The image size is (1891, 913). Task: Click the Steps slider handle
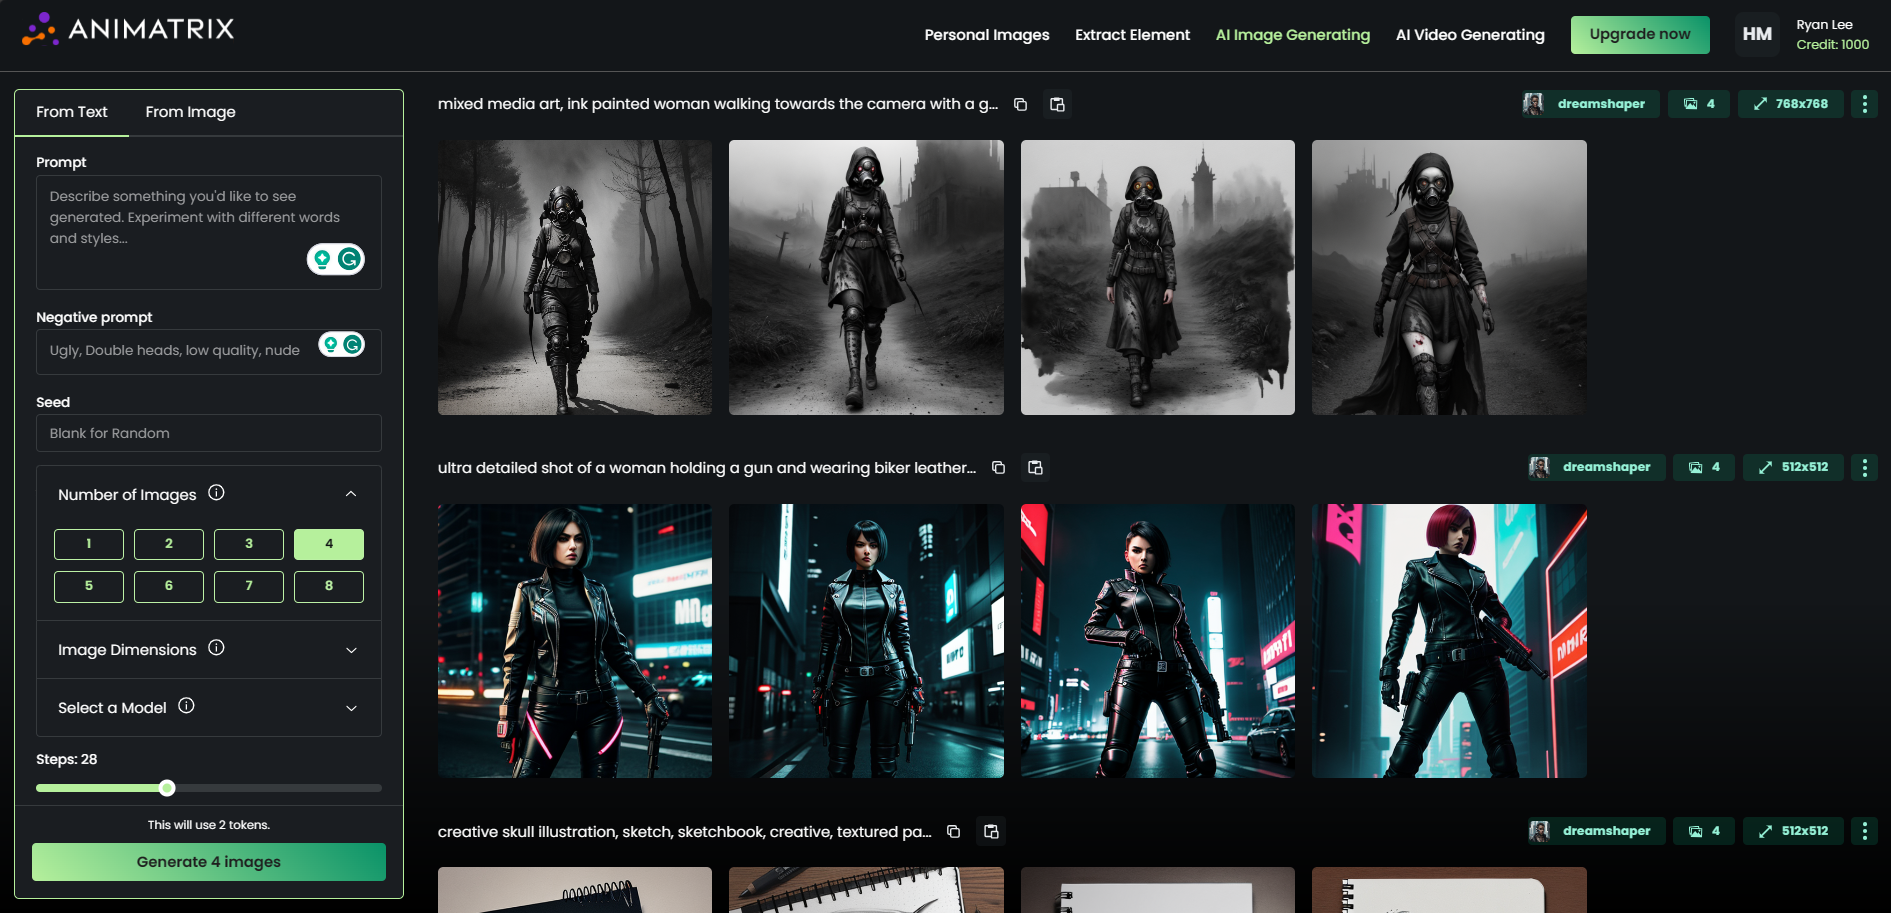click(x=167, y=788)
